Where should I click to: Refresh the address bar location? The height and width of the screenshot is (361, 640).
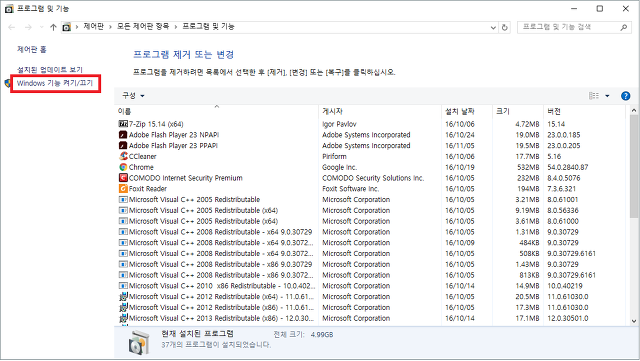click(x=504, y=27)
